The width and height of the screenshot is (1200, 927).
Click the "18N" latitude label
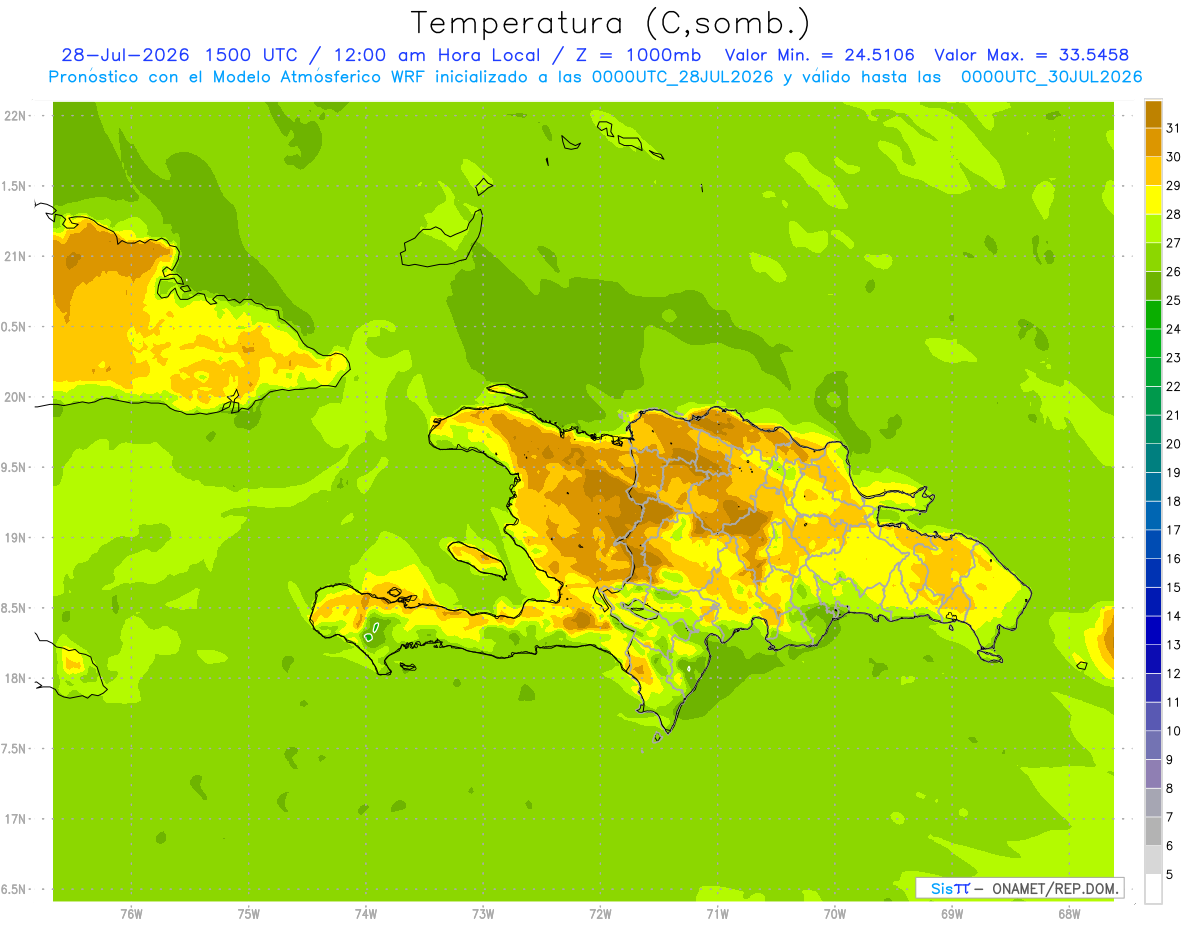(x=14, y=678)
